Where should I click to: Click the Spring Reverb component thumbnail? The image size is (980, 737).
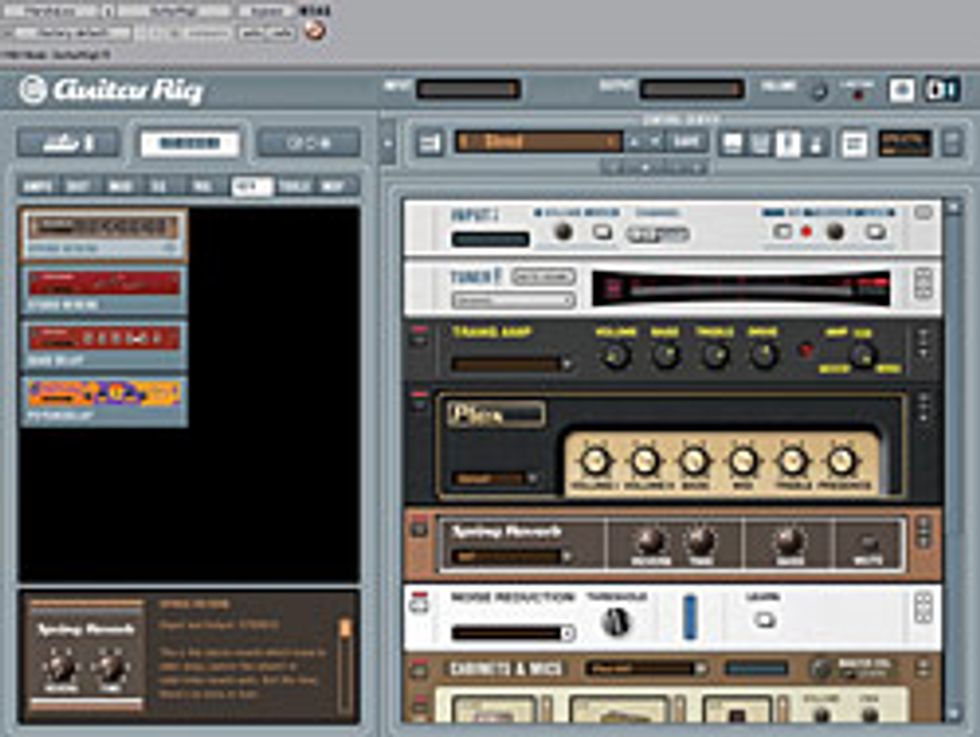104,234
